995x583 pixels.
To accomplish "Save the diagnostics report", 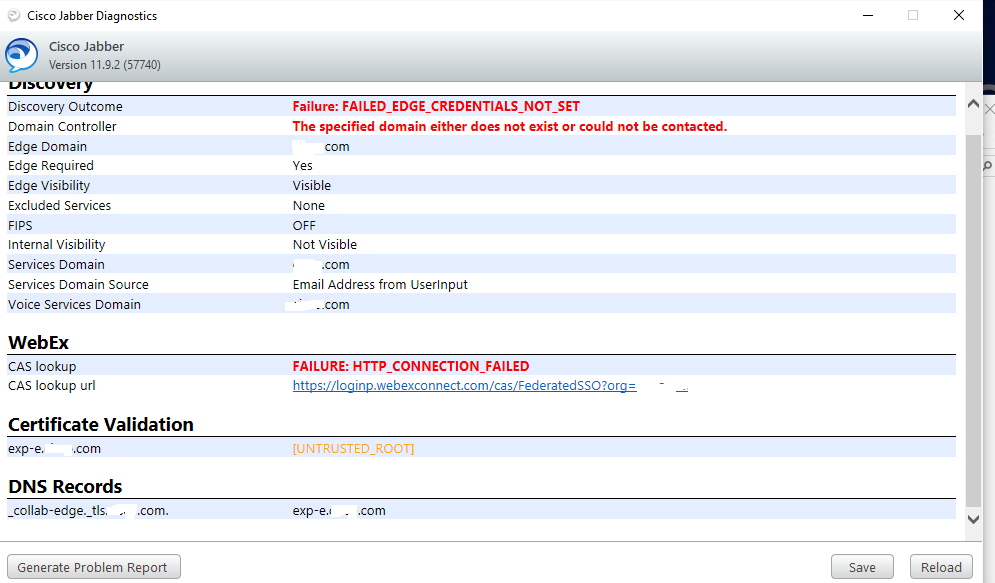I will coord(862,567).
